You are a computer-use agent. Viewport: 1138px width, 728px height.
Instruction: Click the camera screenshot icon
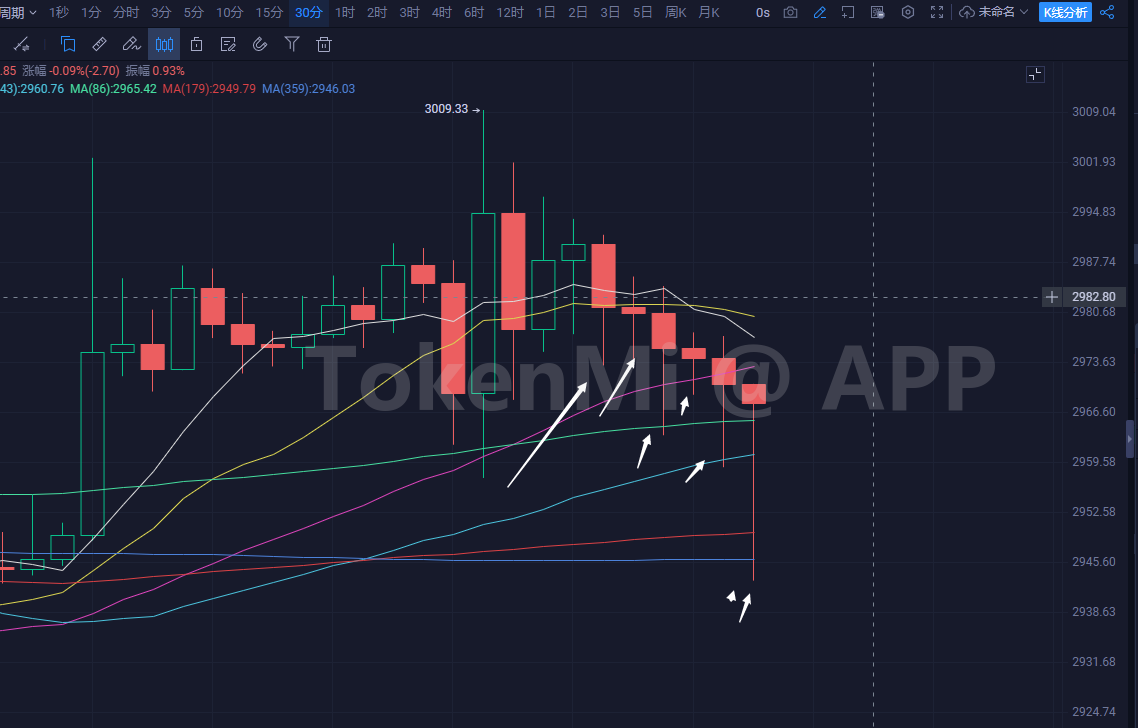pos(791,12)
